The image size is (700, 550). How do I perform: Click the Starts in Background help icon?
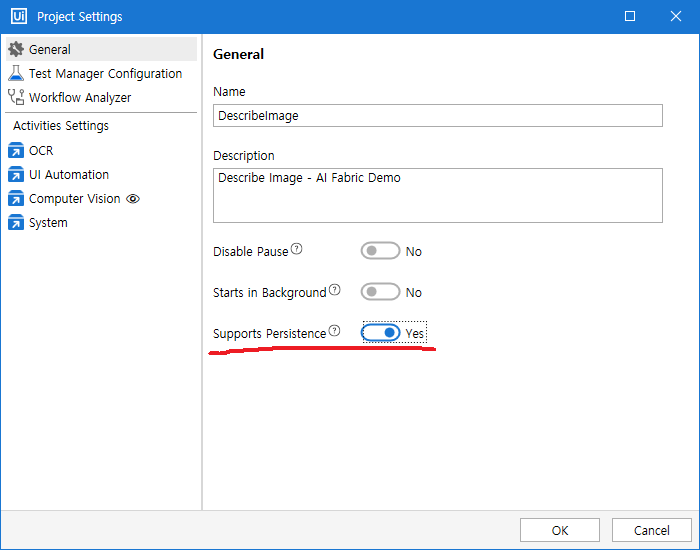(335, 291)
